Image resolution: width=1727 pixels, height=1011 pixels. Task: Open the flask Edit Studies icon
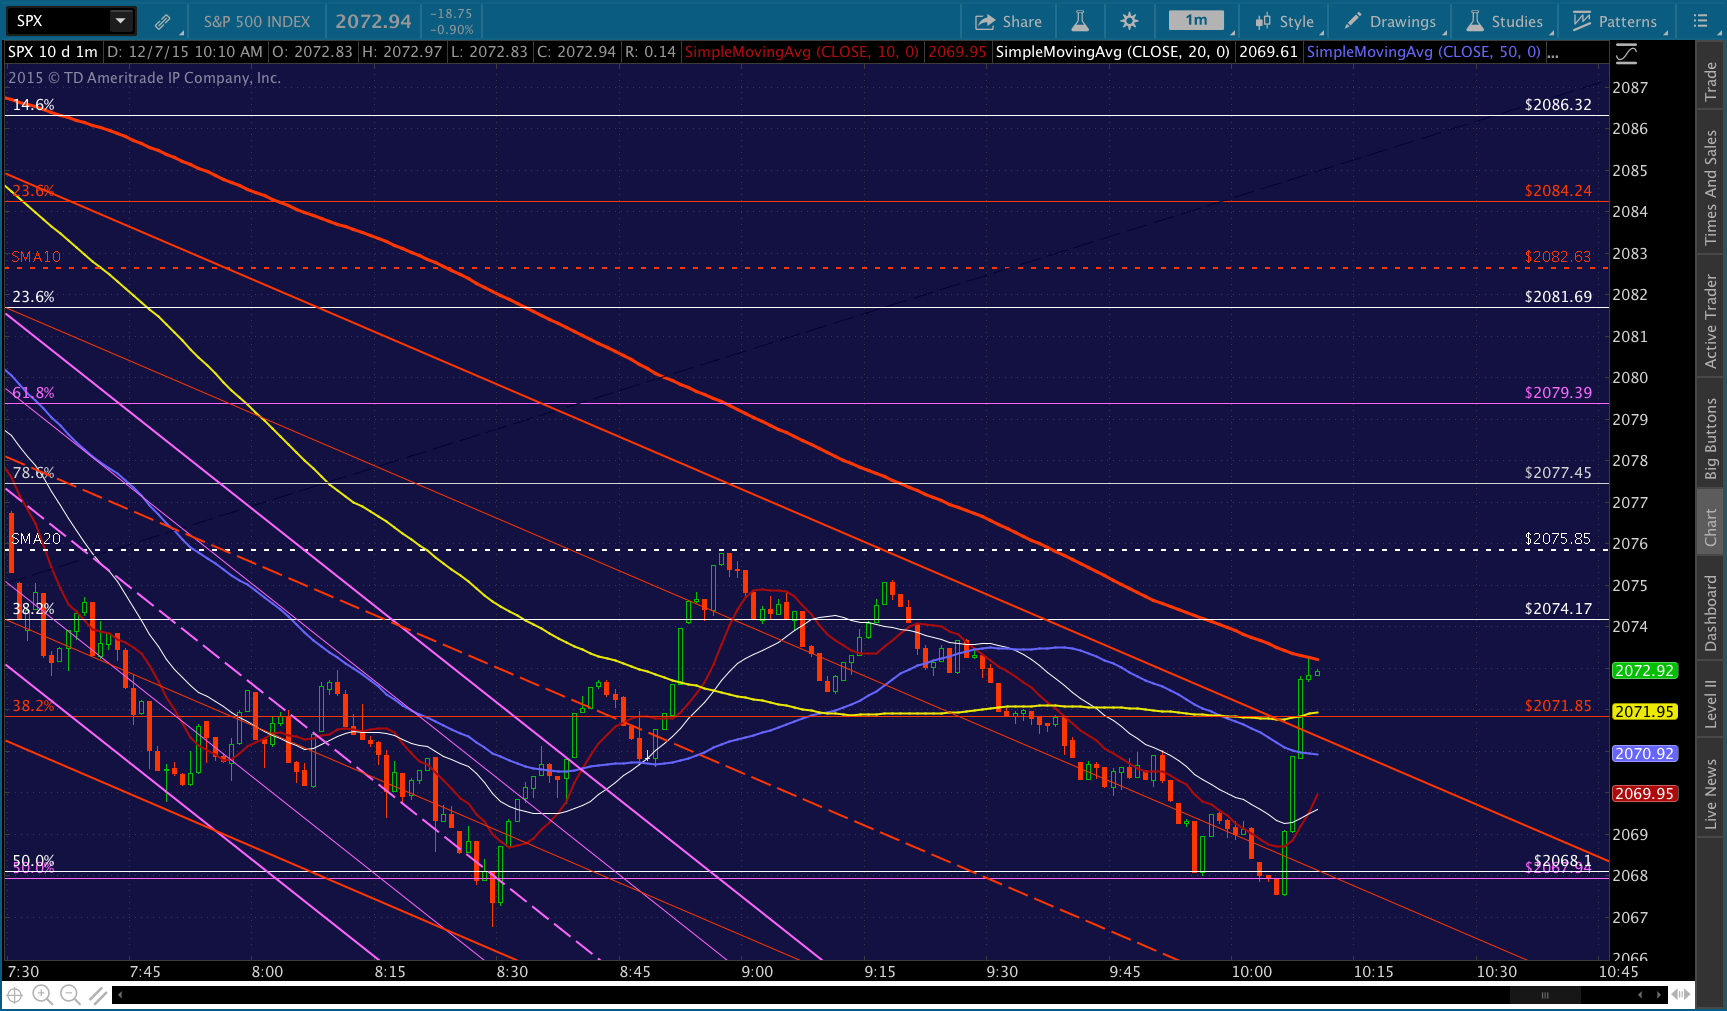tap(1080, 21)
